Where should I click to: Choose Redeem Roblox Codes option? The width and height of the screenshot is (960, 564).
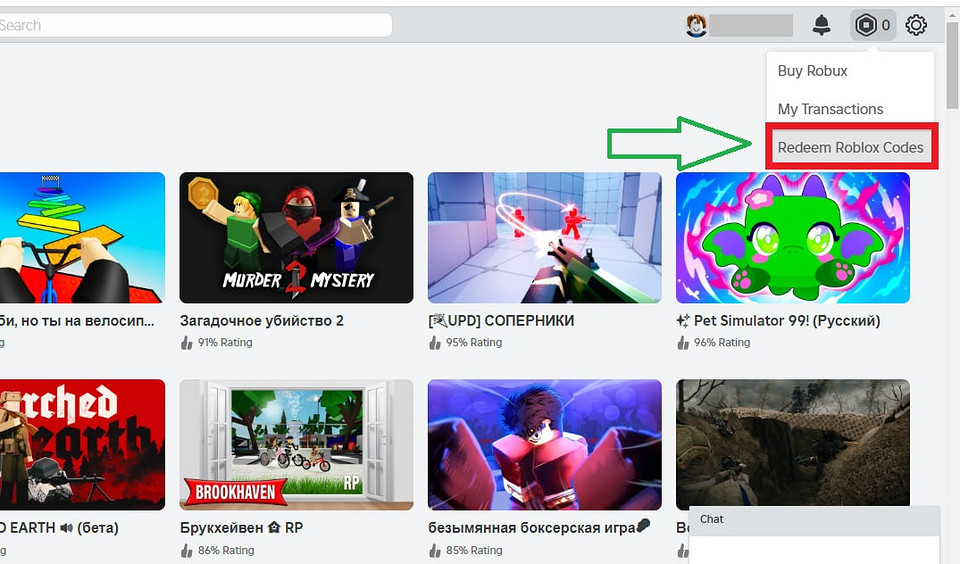click(x=850, y=147)
